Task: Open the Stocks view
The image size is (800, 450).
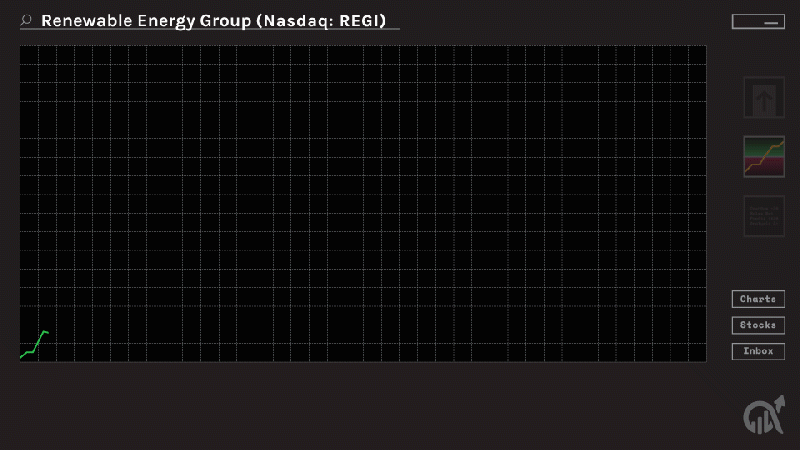Action: click(758, 325)
